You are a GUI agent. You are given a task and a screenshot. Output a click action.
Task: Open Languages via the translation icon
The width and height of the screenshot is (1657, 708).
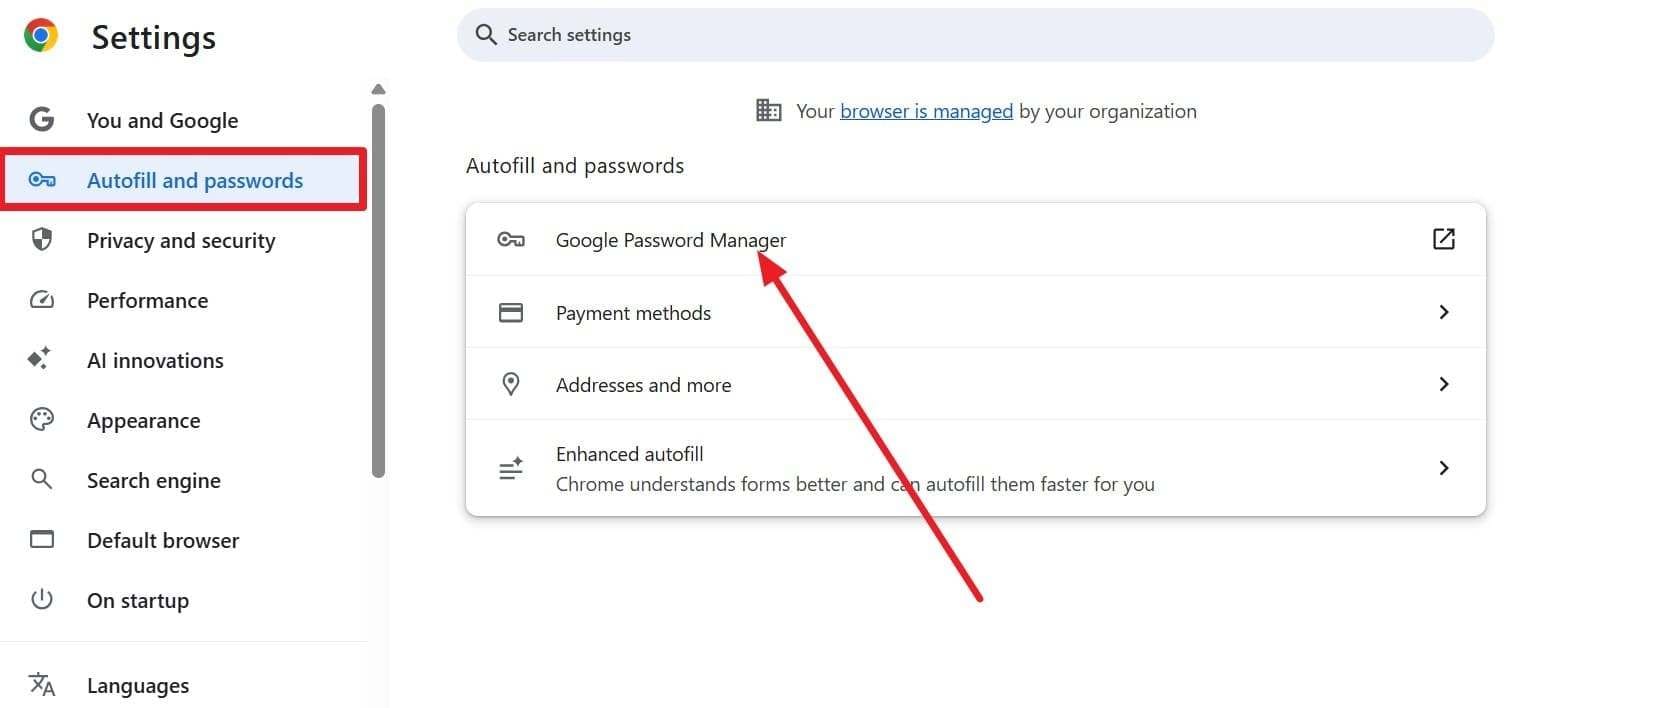tap(41, 684)
